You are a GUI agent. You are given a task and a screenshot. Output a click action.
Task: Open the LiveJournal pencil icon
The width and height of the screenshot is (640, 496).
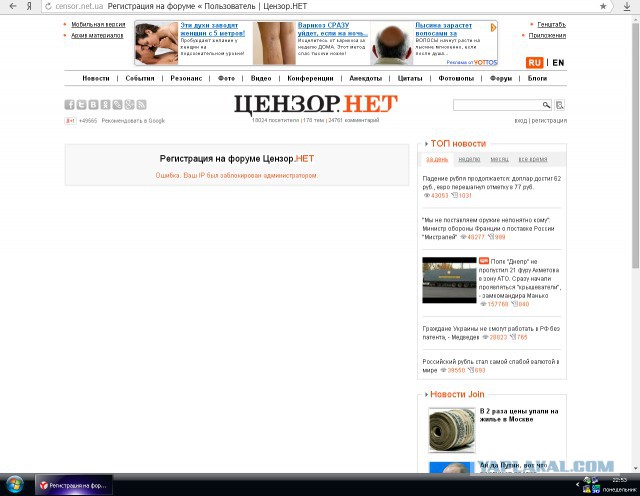coord(118,105)
